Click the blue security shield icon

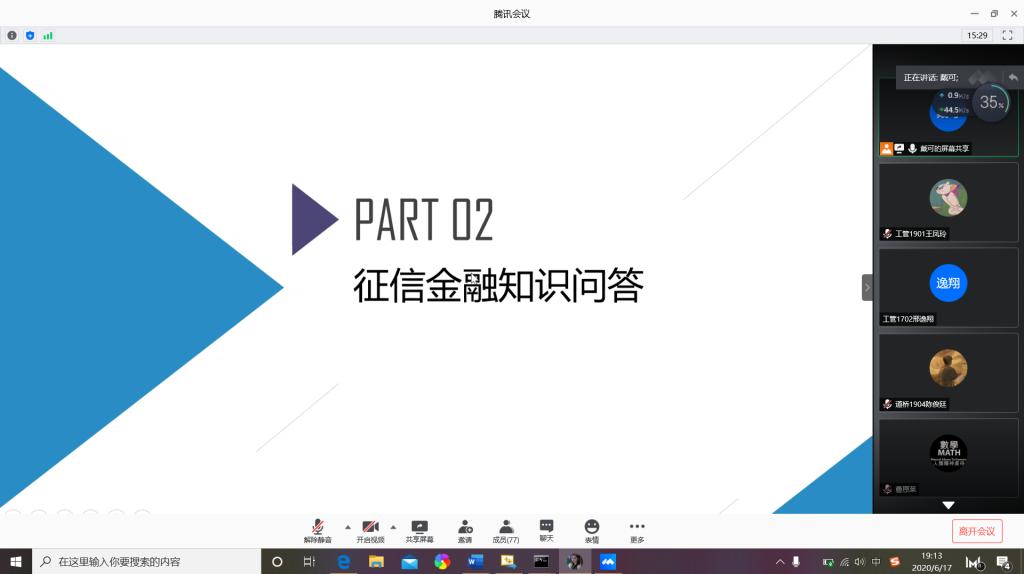point(30,35)
